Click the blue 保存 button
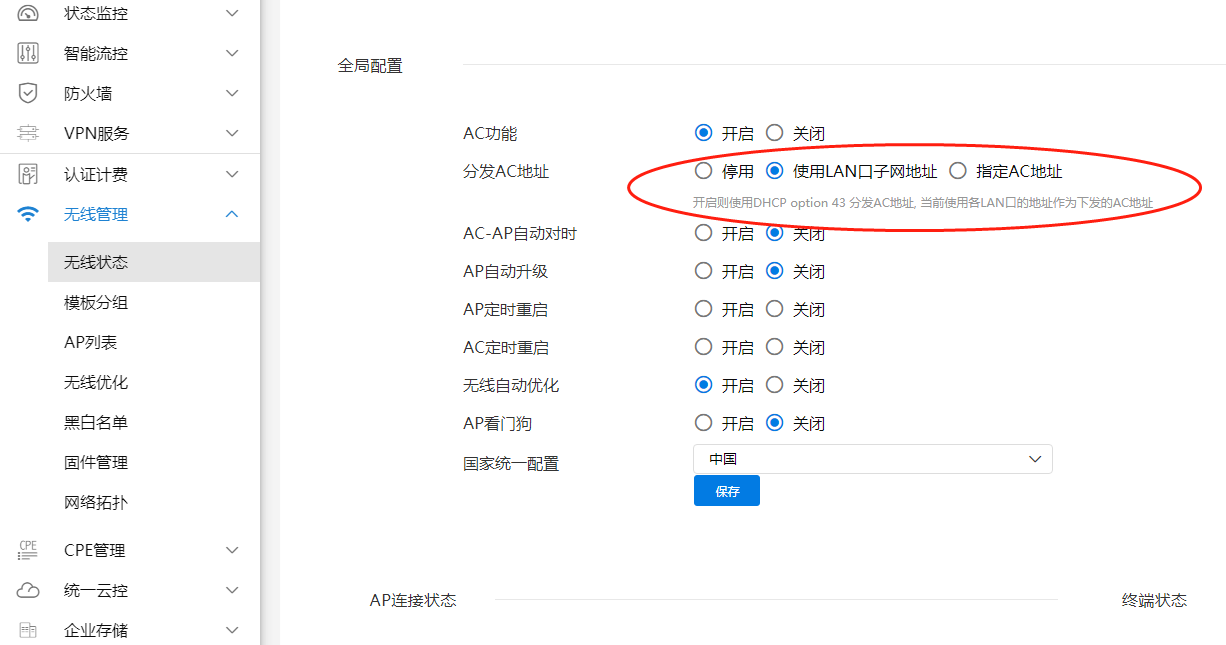 [x=726, y=491]
